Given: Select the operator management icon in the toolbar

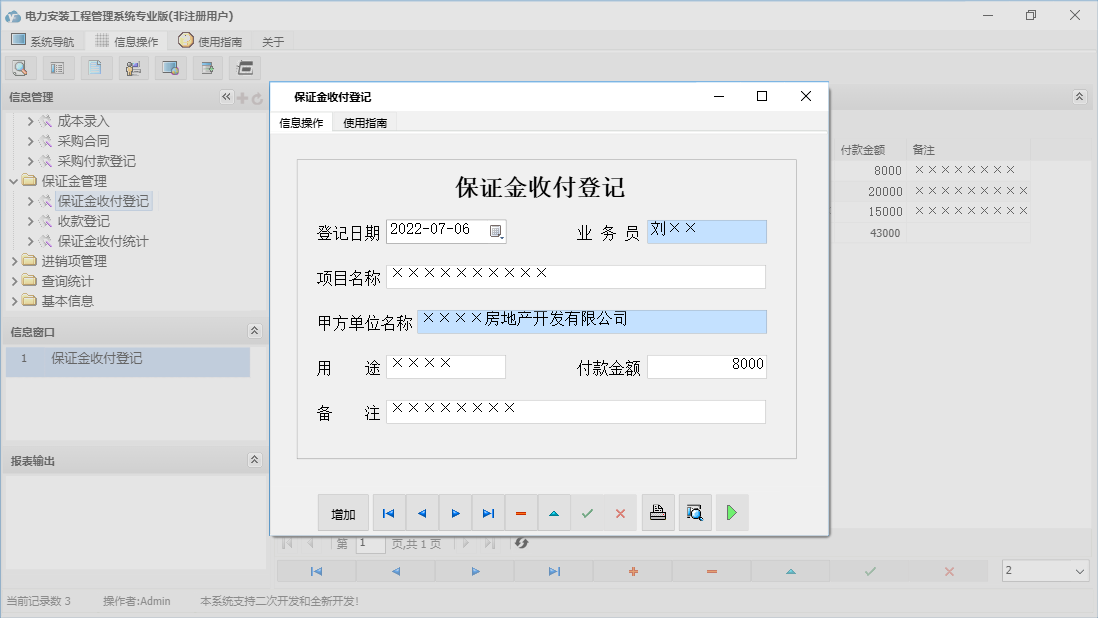Looking at the screenshot, I should tap(133, 67).
